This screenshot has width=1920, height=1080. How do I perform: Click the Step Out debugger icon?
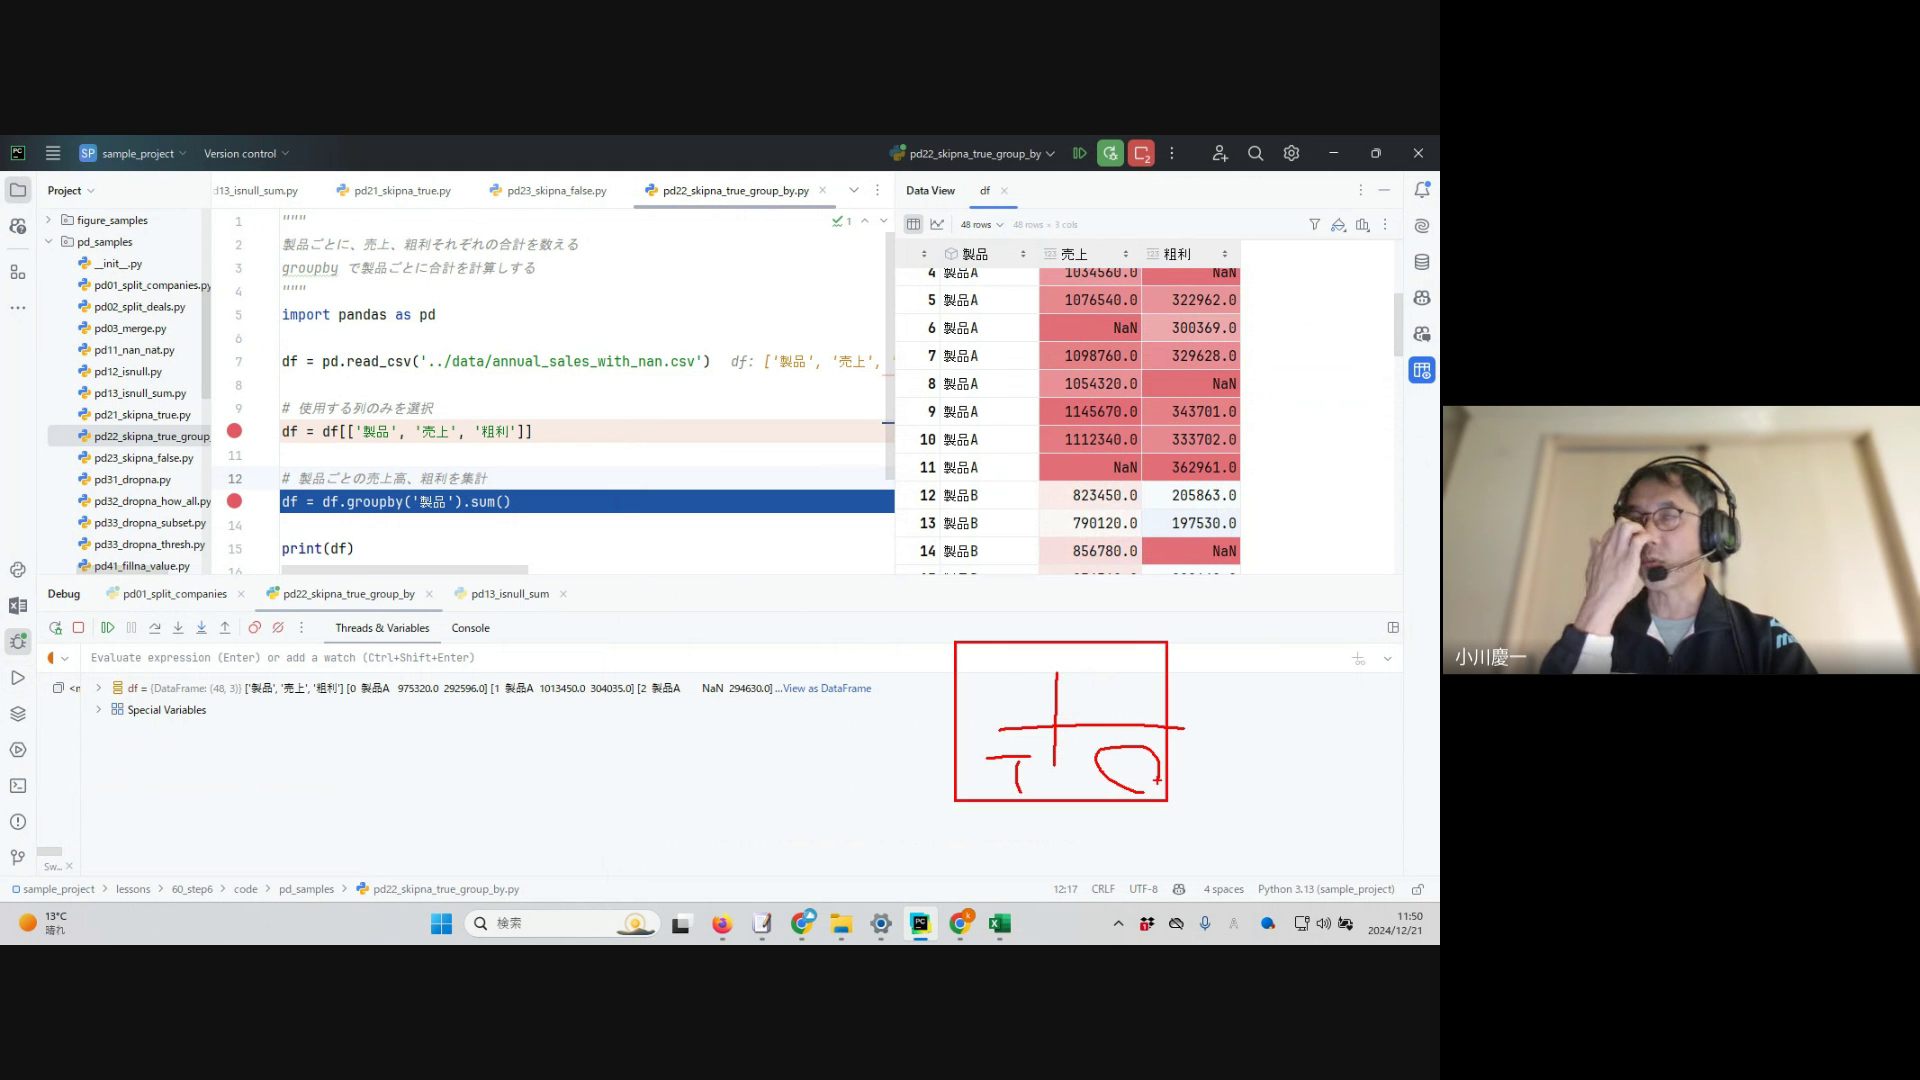coord(225,628)
